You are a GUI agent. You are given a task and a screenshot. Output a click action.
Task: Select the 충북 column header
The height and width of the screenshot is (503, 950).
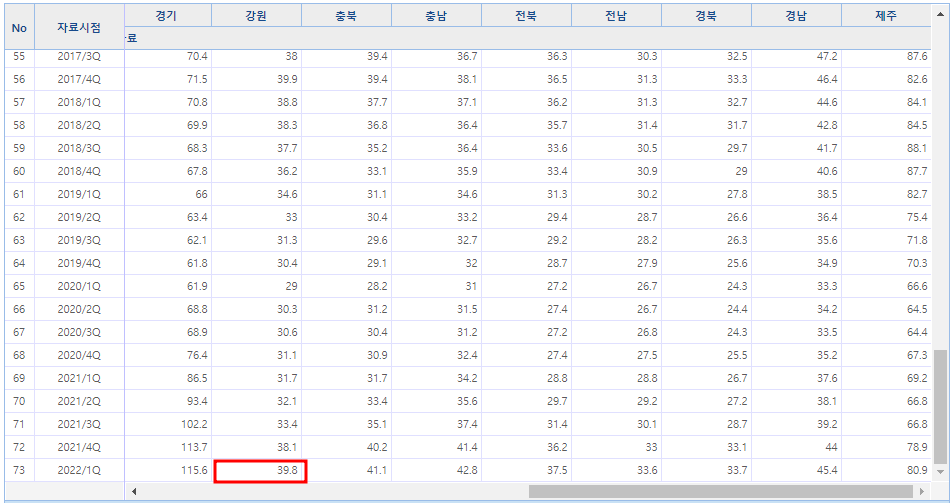coord(347,16)
